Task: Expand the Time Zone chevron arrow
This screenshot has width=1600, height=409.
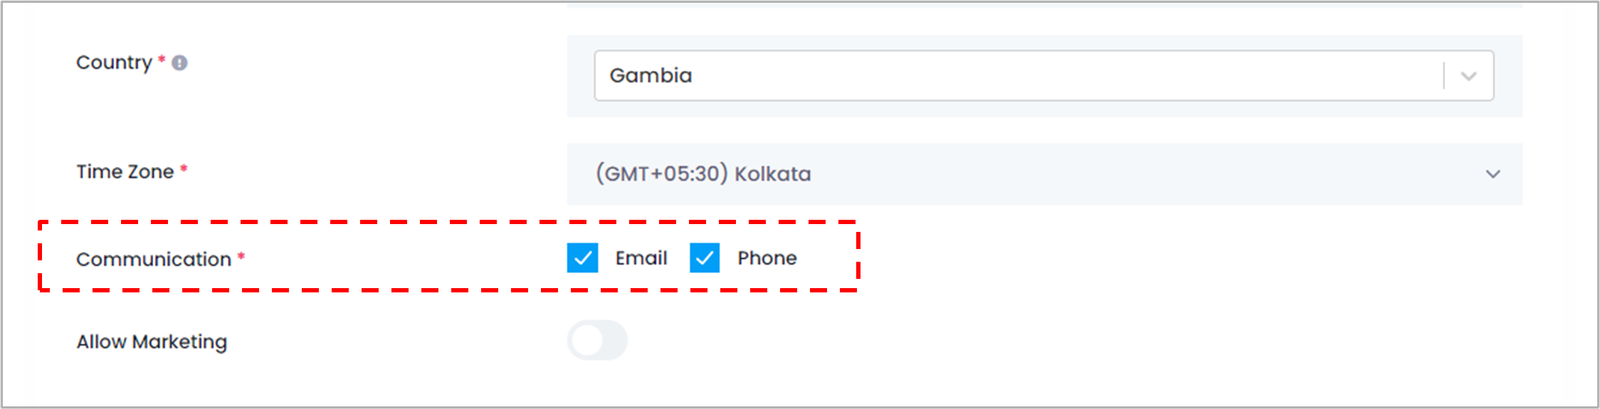Action: [x=1493, y=174]
